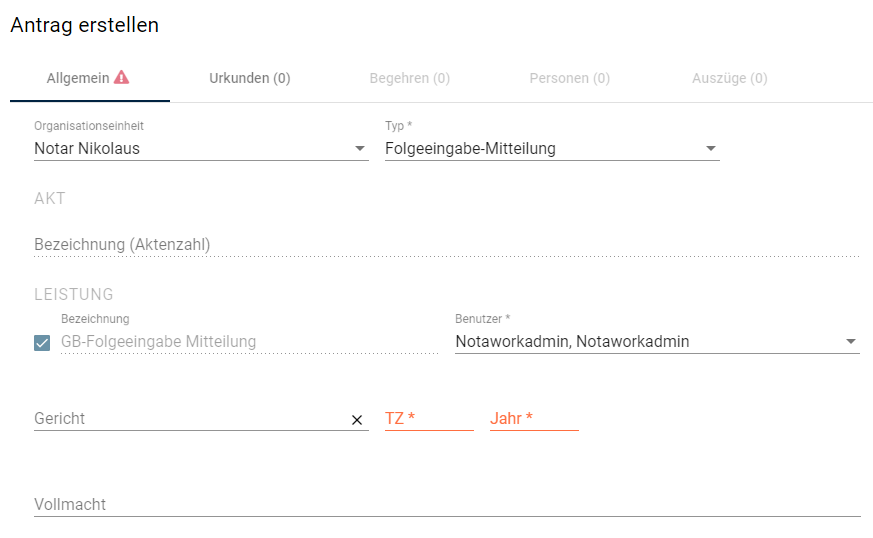This screenshot has height=538, width=873.
Task: Expand the Organisationseinheit dropdown arrow
Action: click(360, 149)
